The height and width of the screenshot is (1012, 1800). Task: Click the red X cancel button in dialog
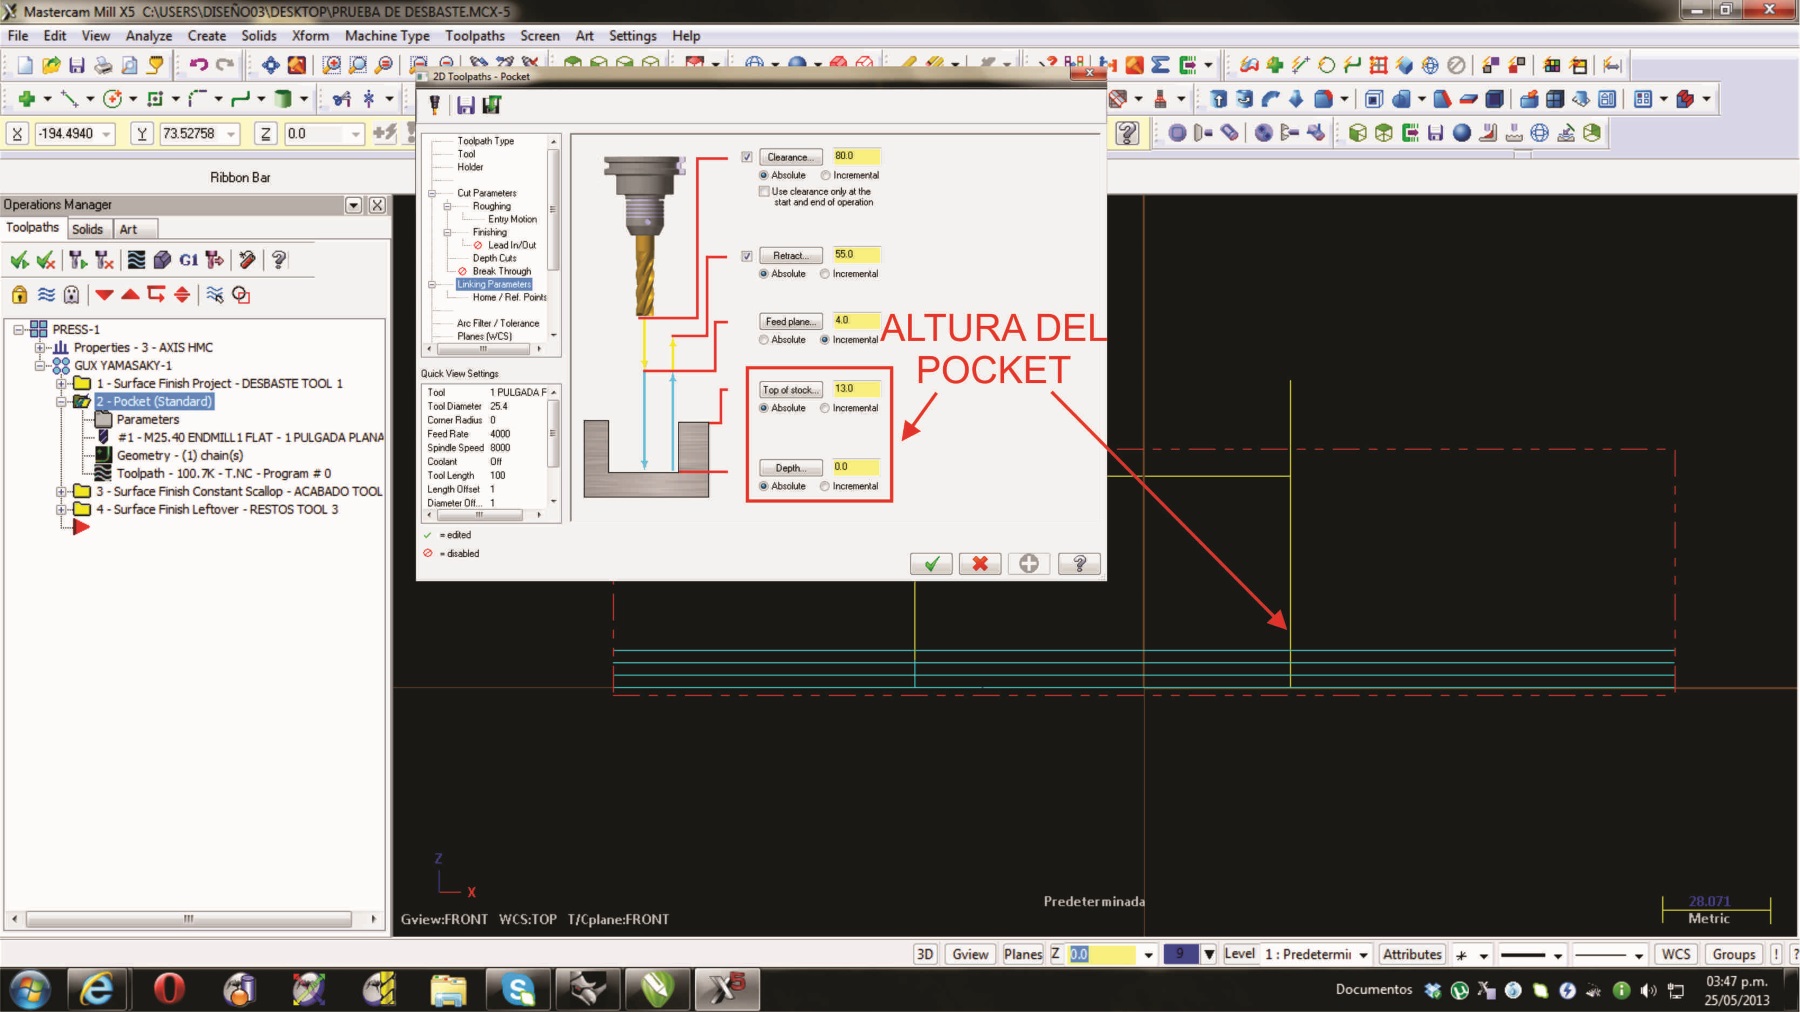980,564
